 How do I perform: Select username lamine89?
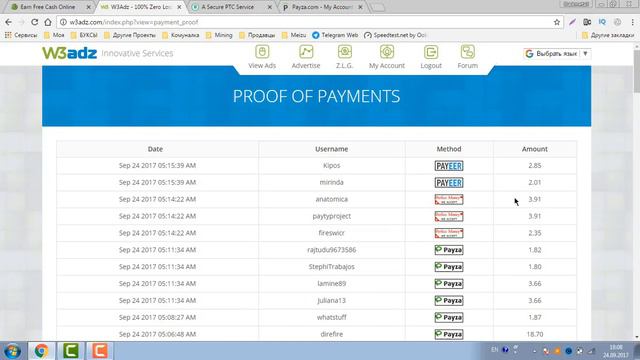click(331, 283)
